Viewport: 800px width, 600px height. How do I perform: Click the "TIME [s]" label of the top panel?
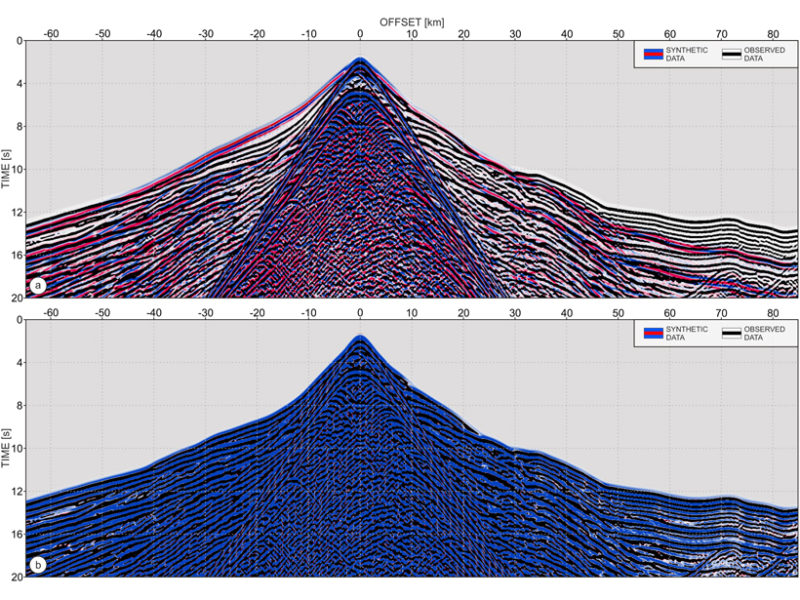pyautogui.click(x=8, y=169)
